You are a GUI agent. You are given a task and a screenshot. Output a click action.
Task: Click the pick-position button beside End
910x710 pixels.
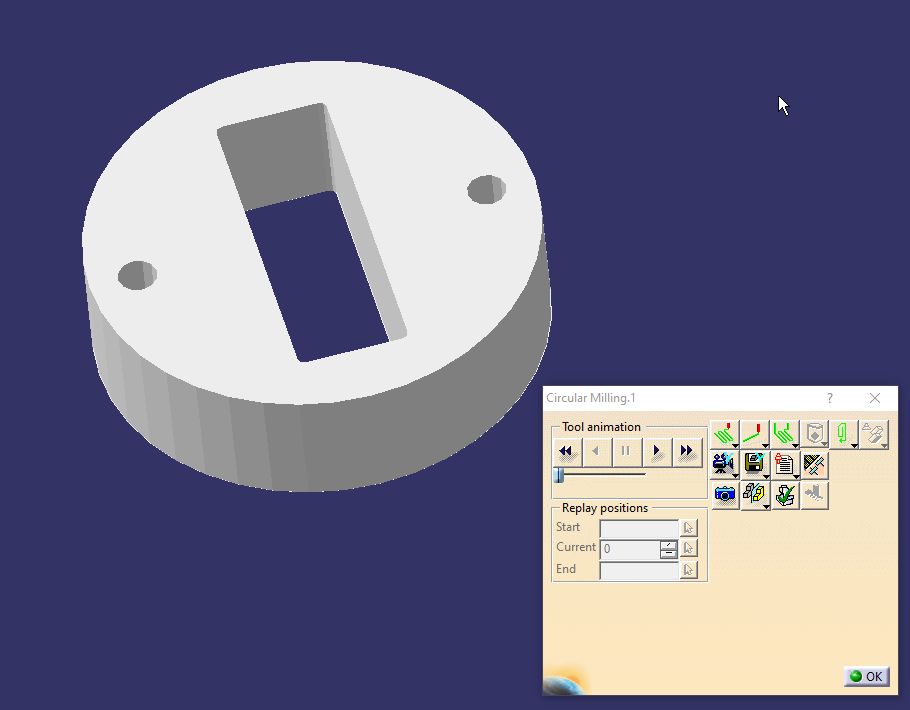click(x=688, y=570)
